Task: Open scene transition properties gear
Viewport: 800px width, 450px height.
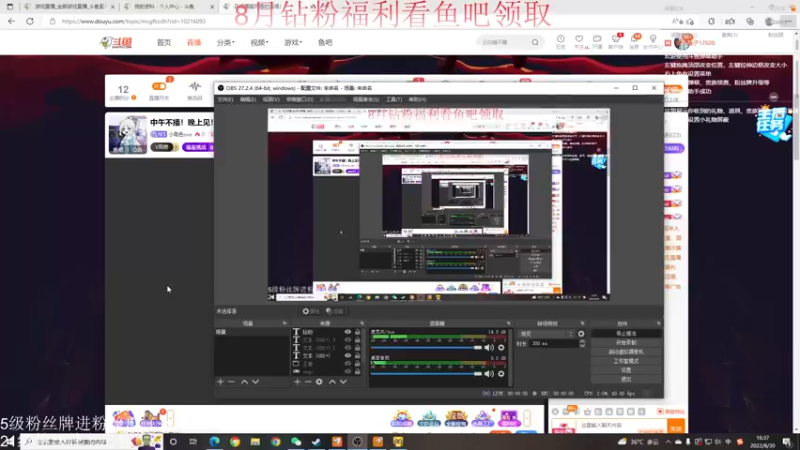Action: click(x=581, y=334)
